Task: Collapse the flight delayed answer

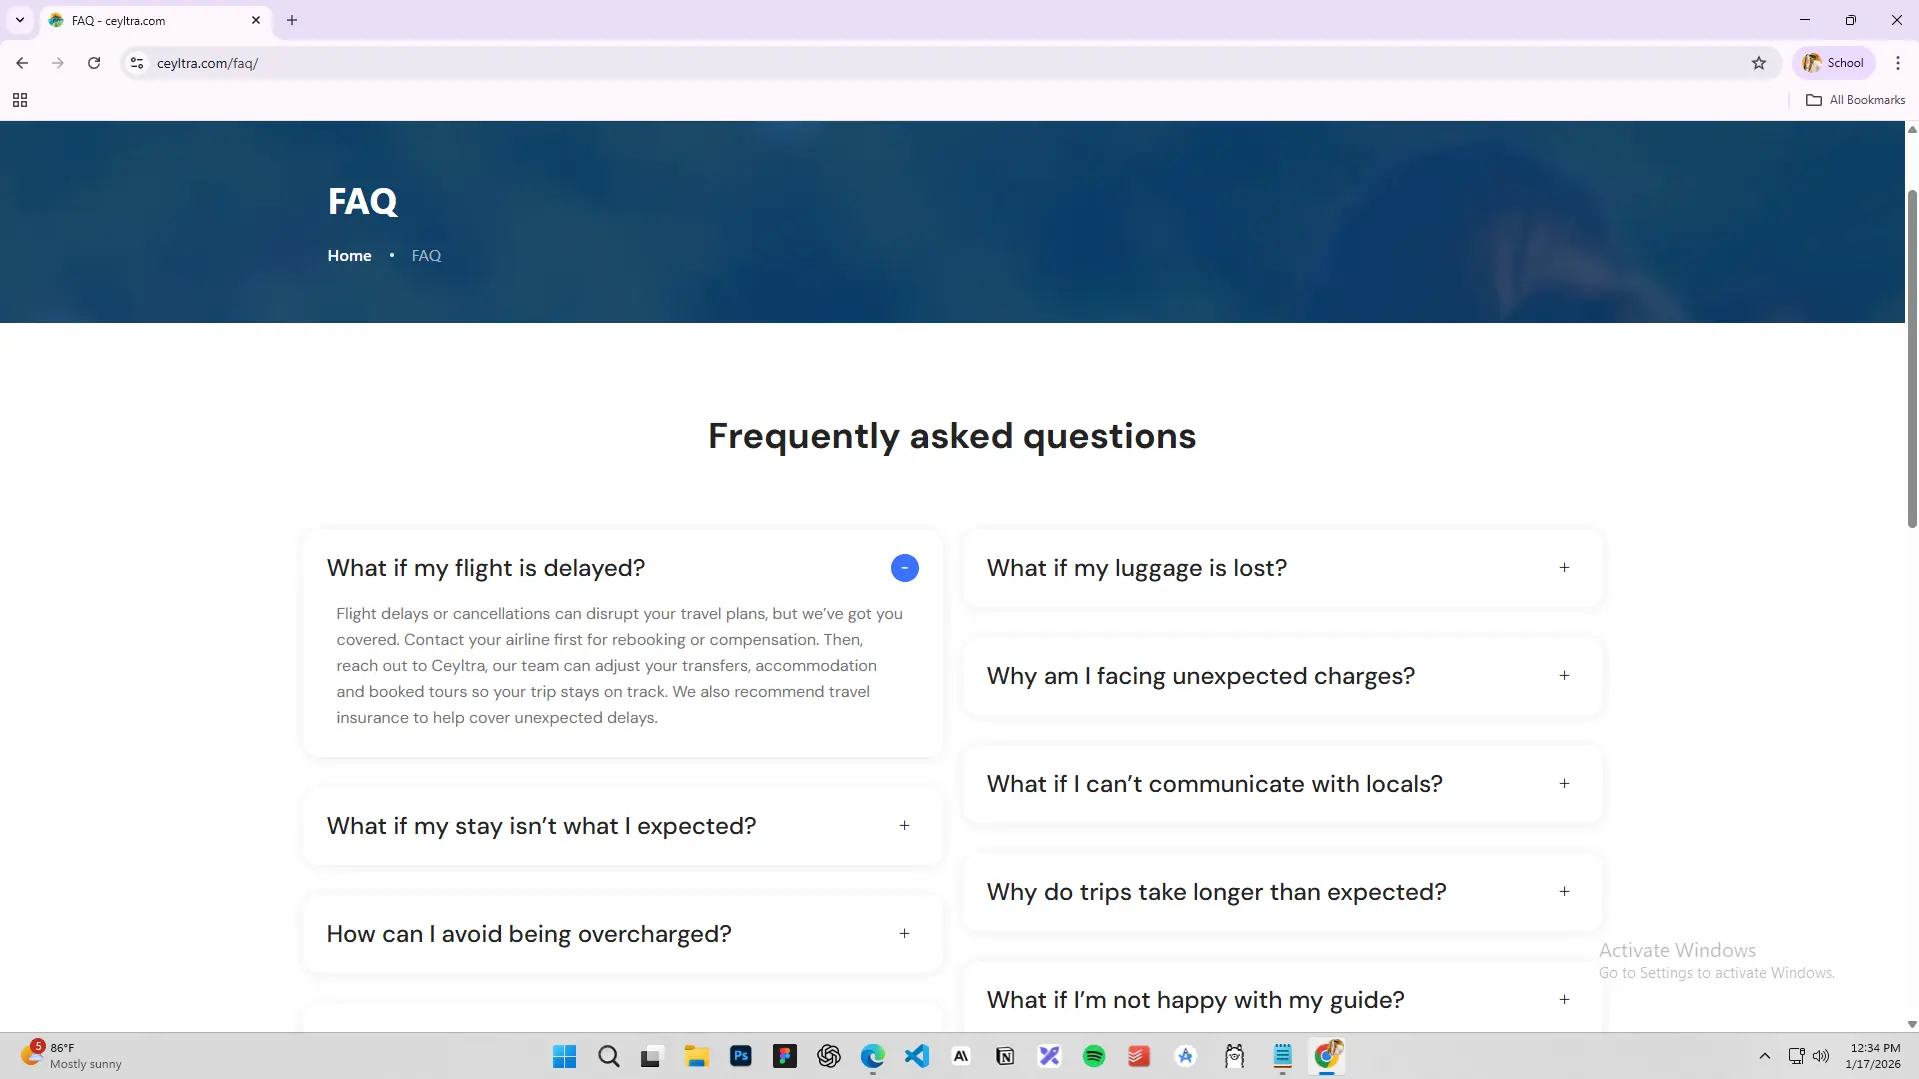Action: pyautogui.click(x=904, y=568)
